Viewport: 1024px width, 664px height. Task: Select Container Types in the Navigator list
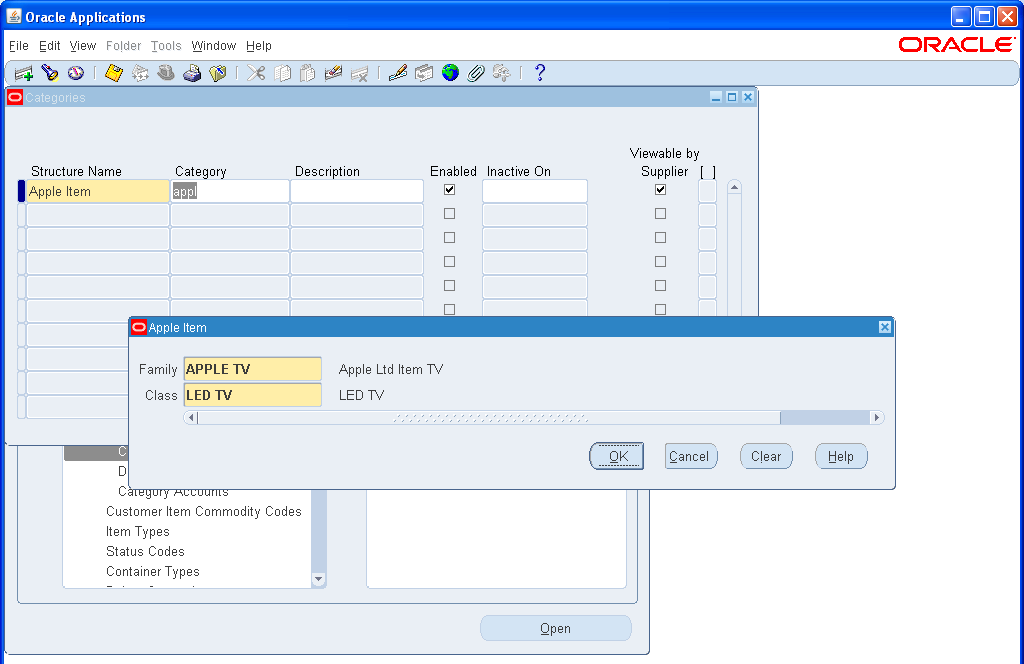point(153,571)
